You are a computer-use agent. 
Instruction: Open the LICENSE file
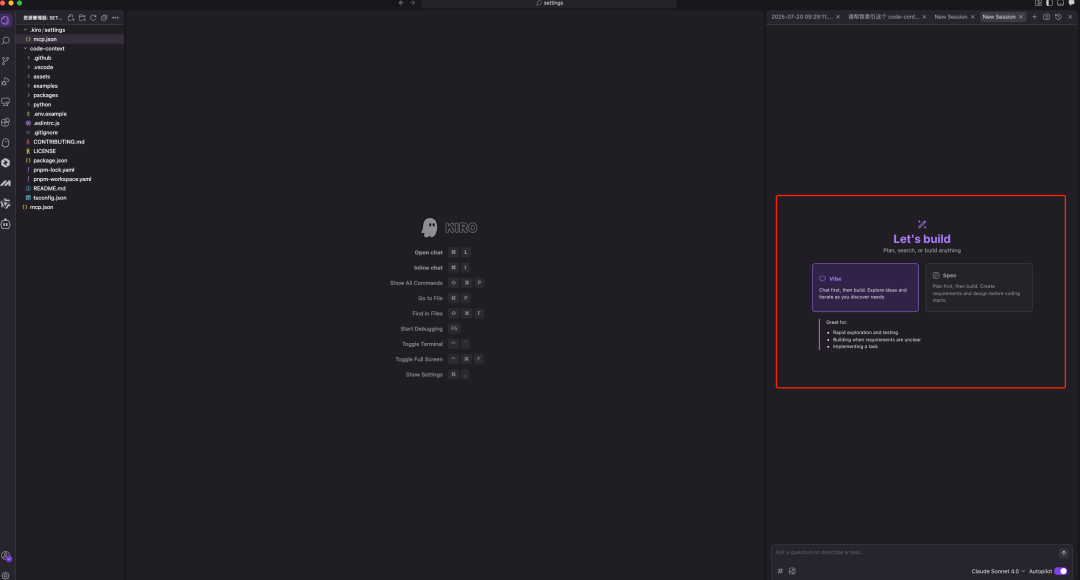coord(69,151)
